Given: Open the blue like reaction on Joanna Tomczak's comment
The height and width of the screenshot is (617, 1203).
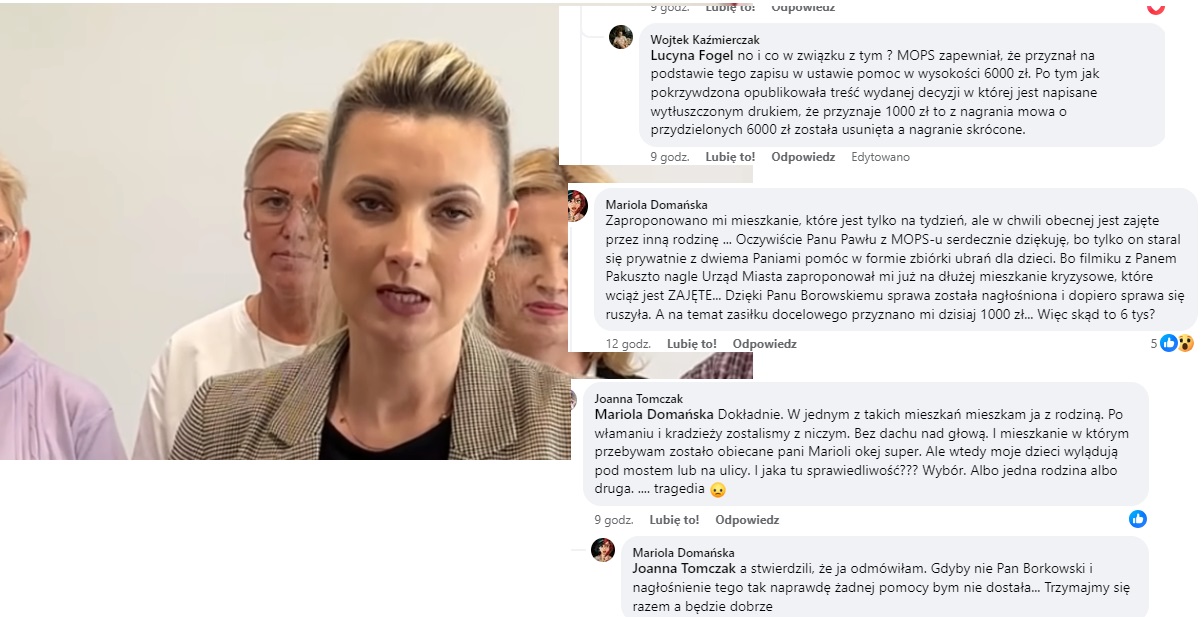Looking at the screenshot, I should [1137, 519].
